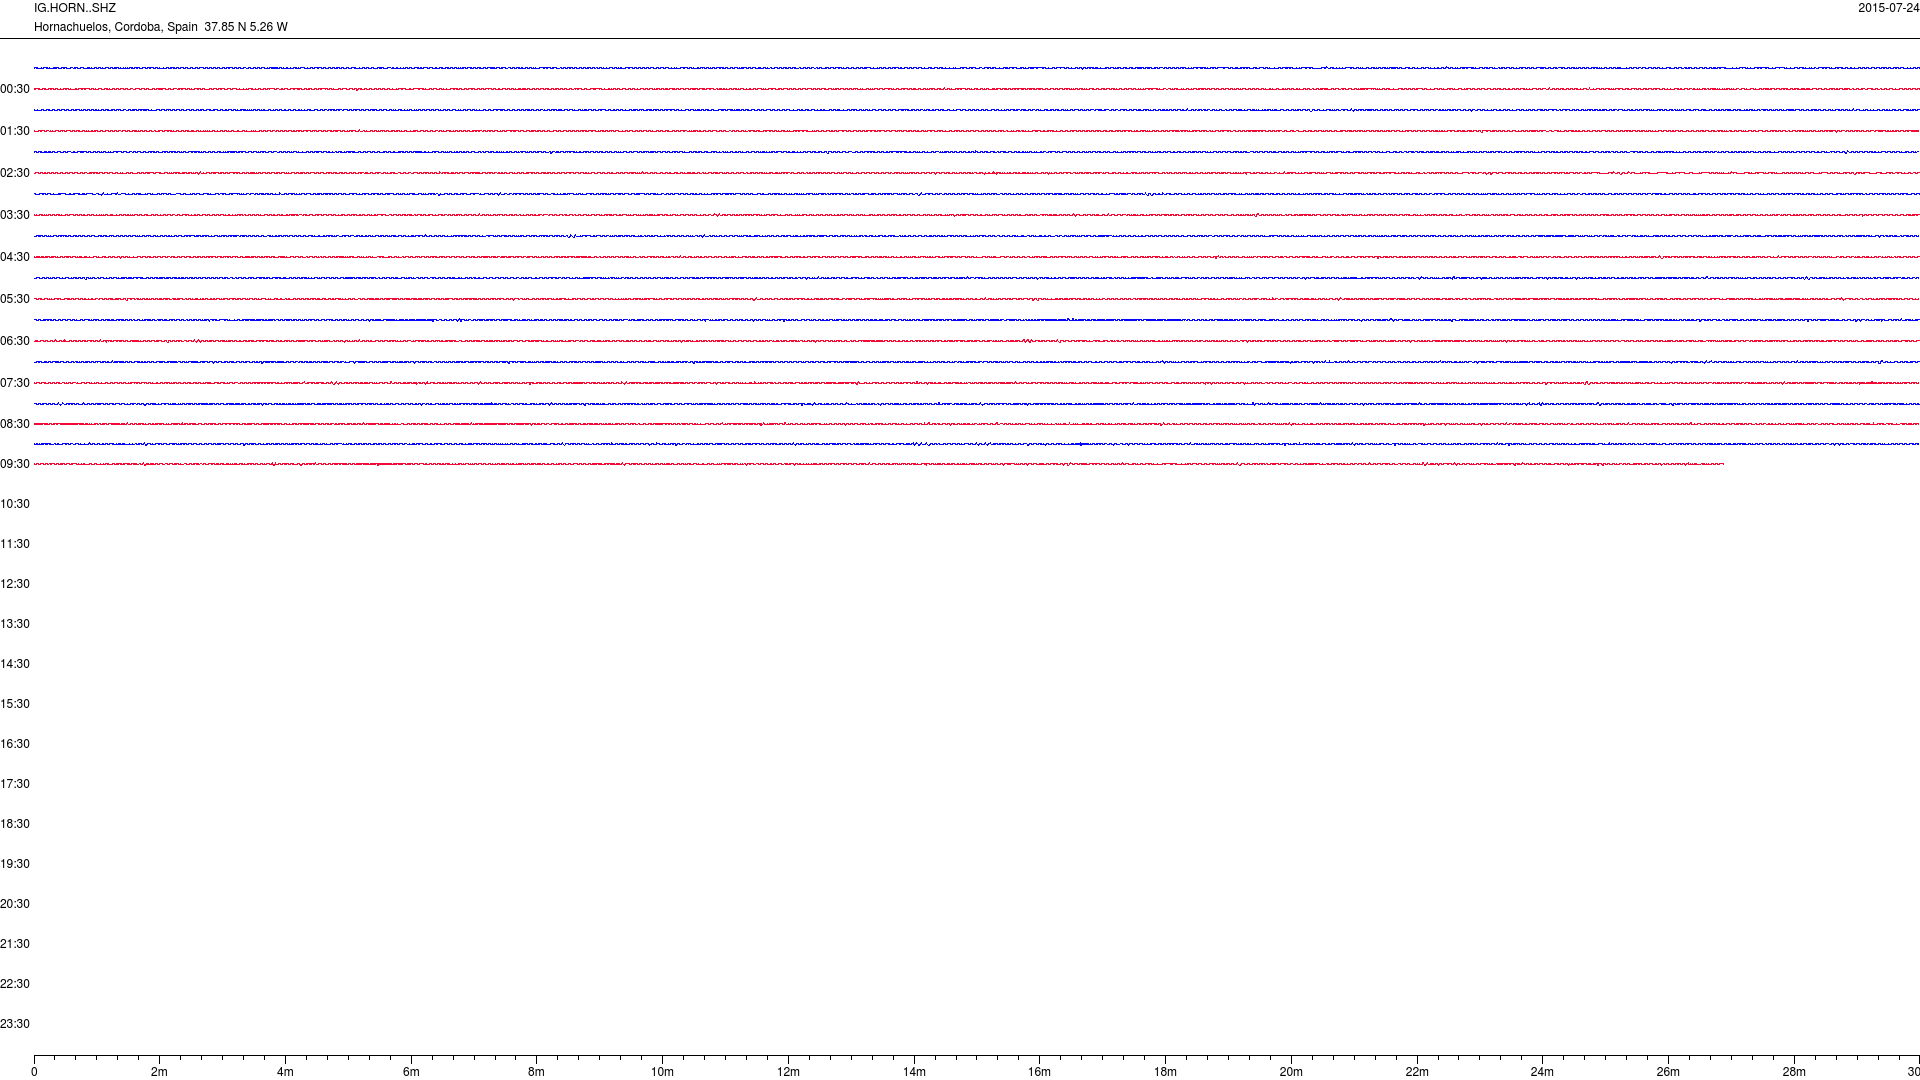The width and height of the screenshot is (1920, 1080).
Task: Click the 26m axis tick label
Action: click(1668, 1072)
